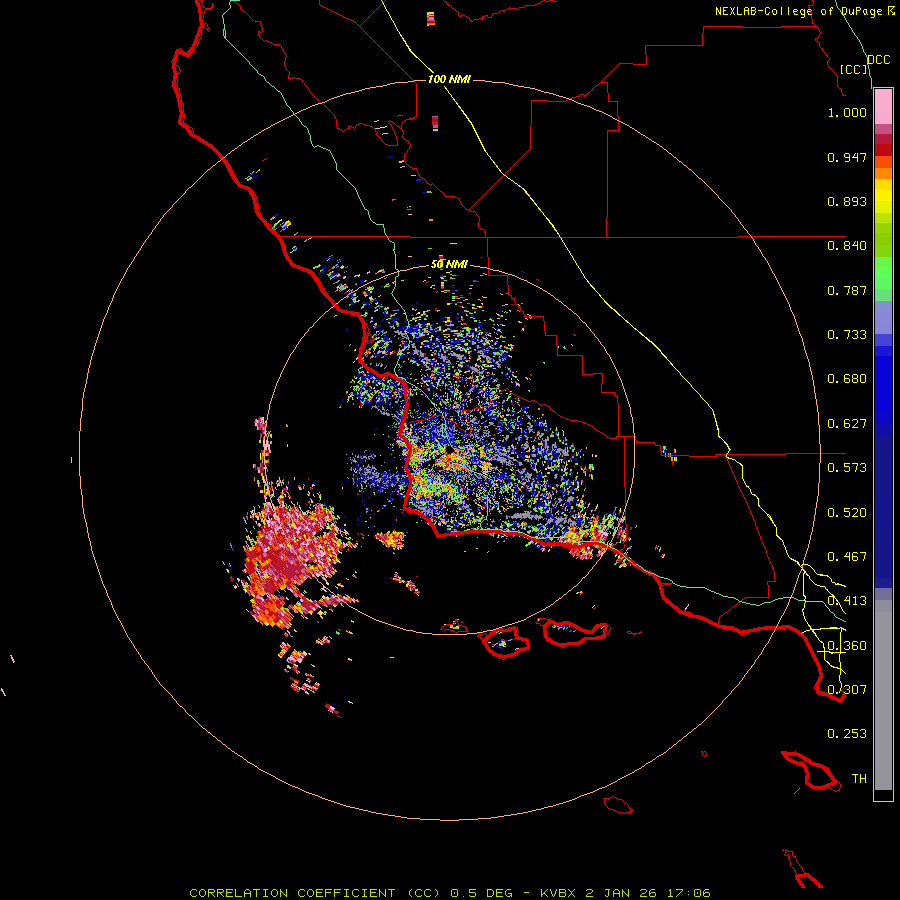This screenshot has height=900, width=900.
Task: Select the 1.000 value on color scale
Action: tap(847, 112)
